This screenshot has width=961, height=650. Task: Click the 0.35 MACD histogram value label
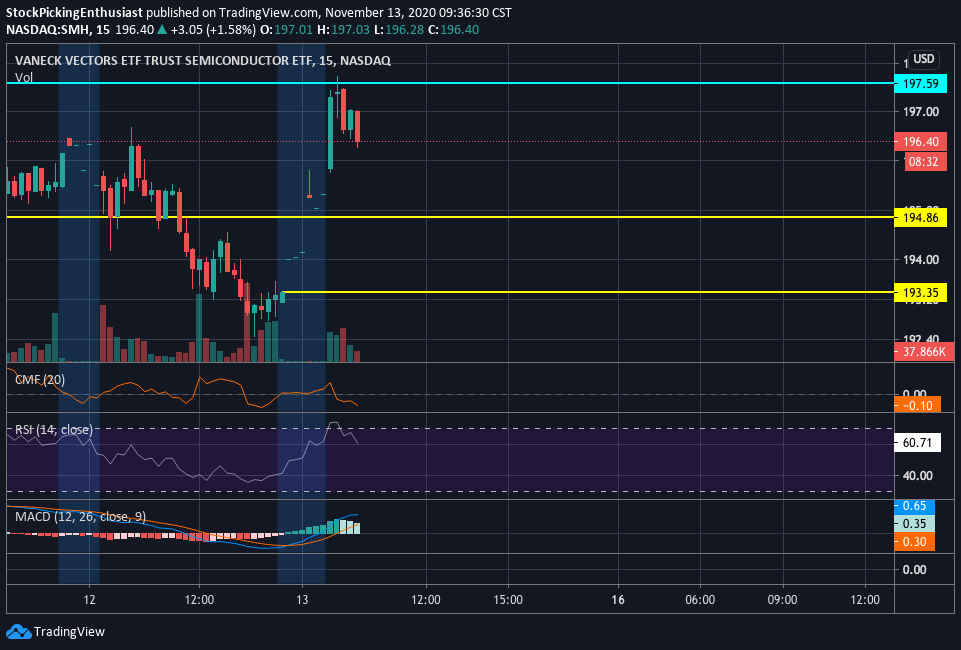[x=914, y=524]
